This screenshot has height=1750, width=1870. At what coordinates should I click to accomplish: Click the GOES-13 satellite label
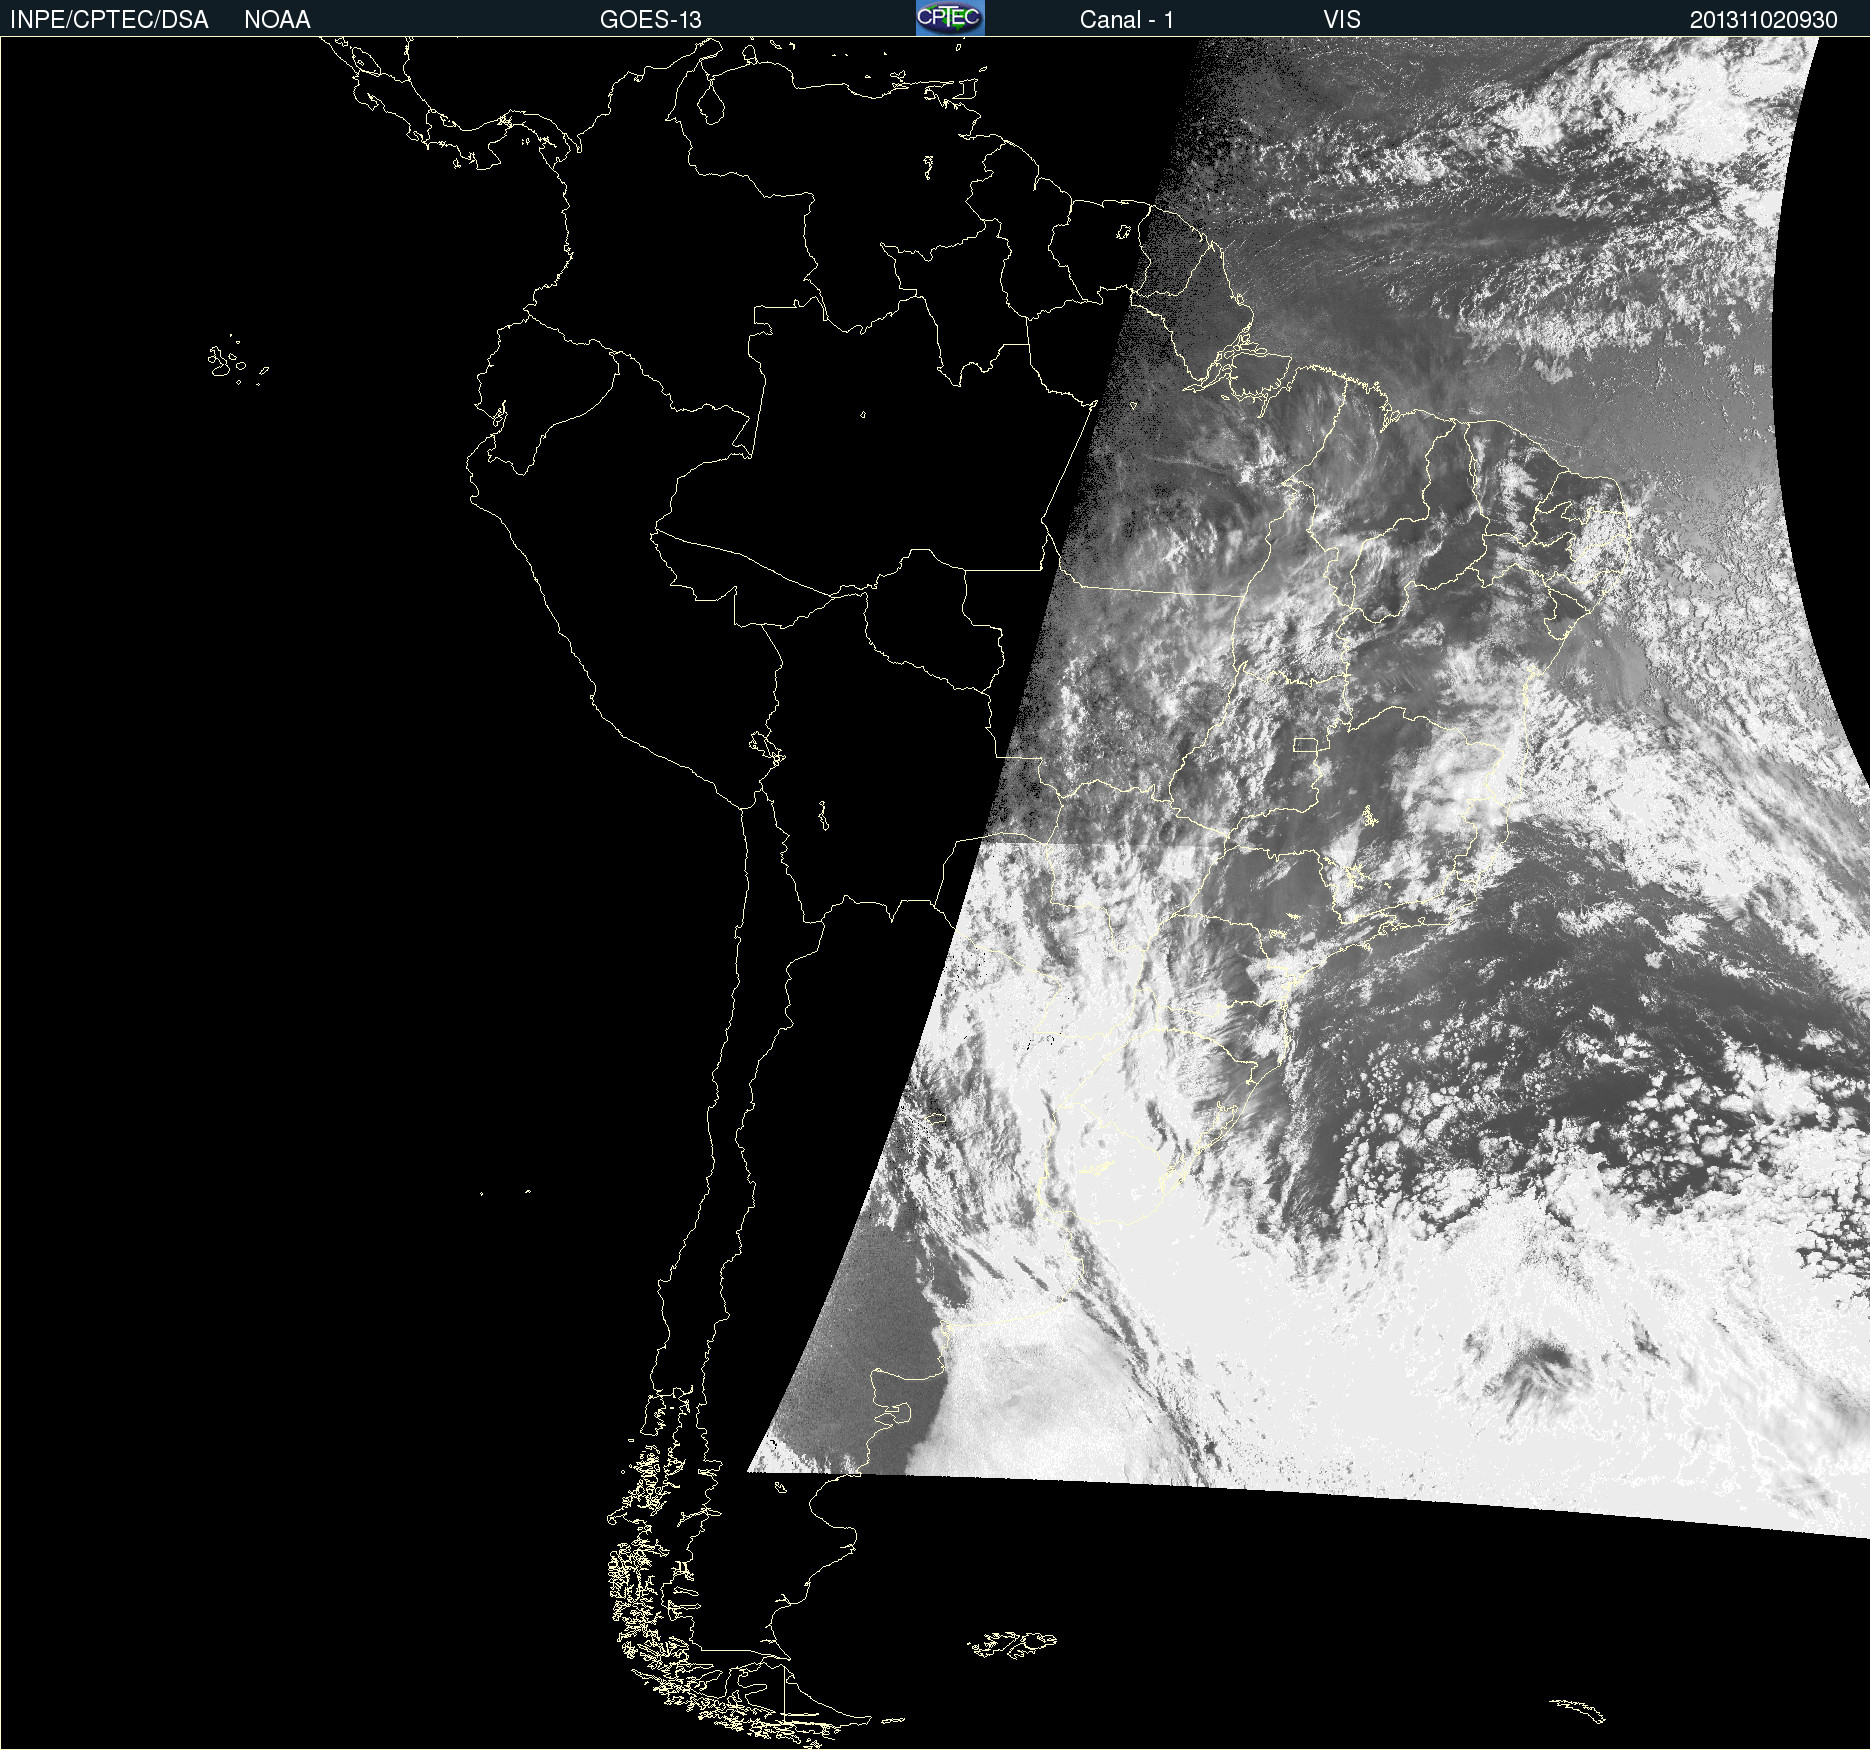point(651,20)
